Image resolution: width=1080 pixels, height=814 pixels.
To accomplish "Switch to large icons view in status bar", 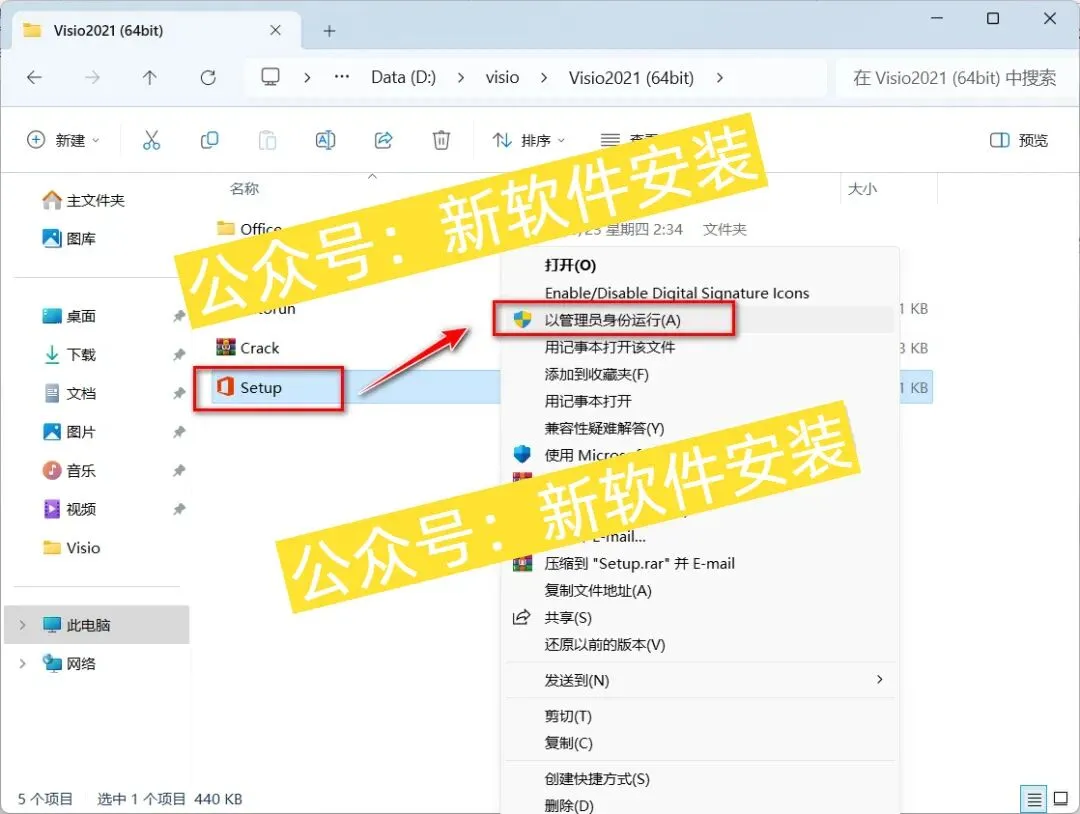I will point(1061,799).
